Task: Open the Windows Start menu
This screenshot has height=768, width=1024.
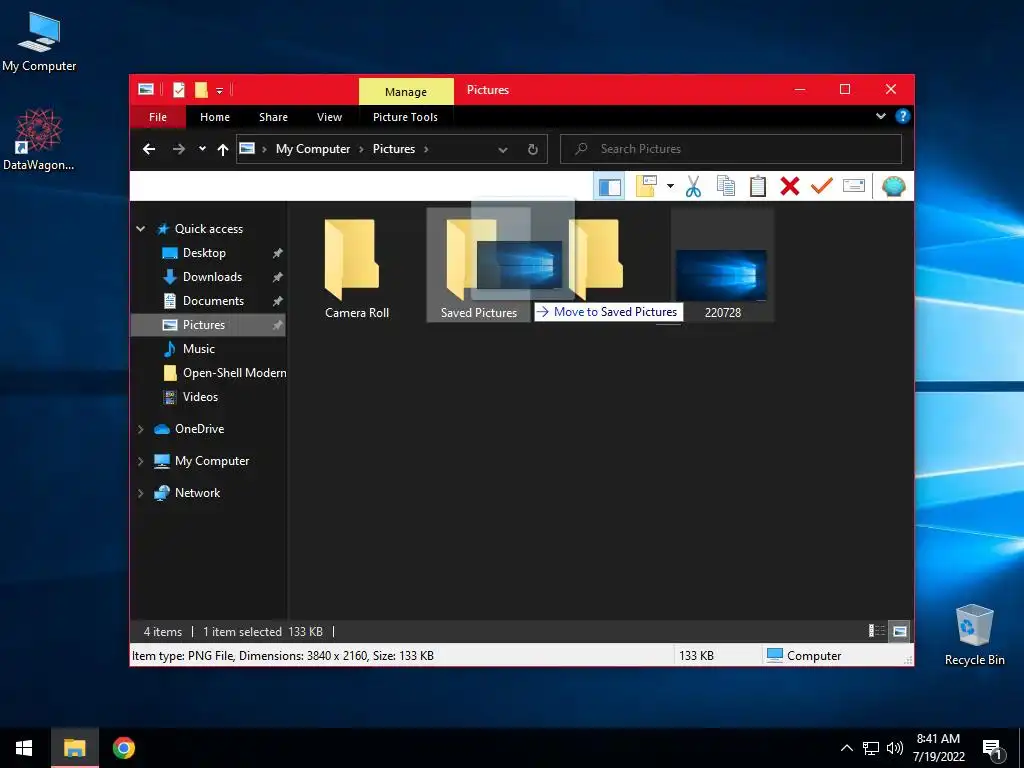Action: point(24,748)
